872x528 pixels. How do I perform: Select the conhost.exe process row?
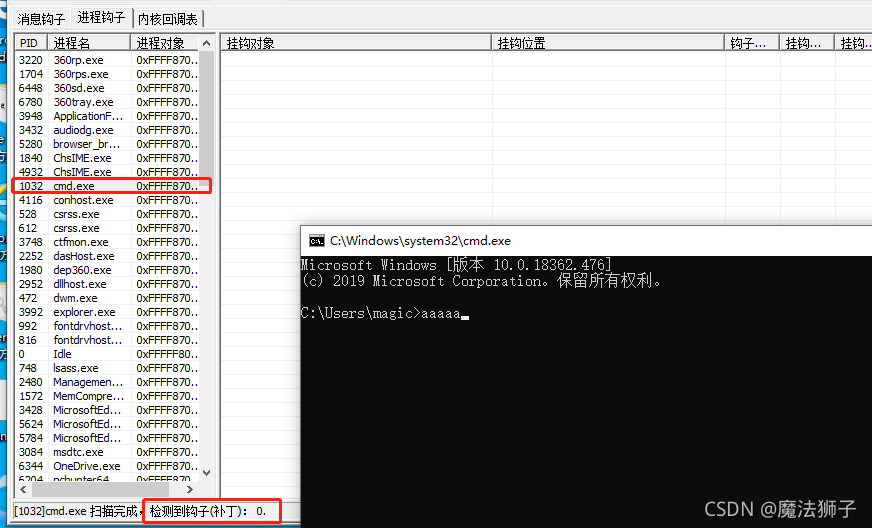tap(107, 200)
